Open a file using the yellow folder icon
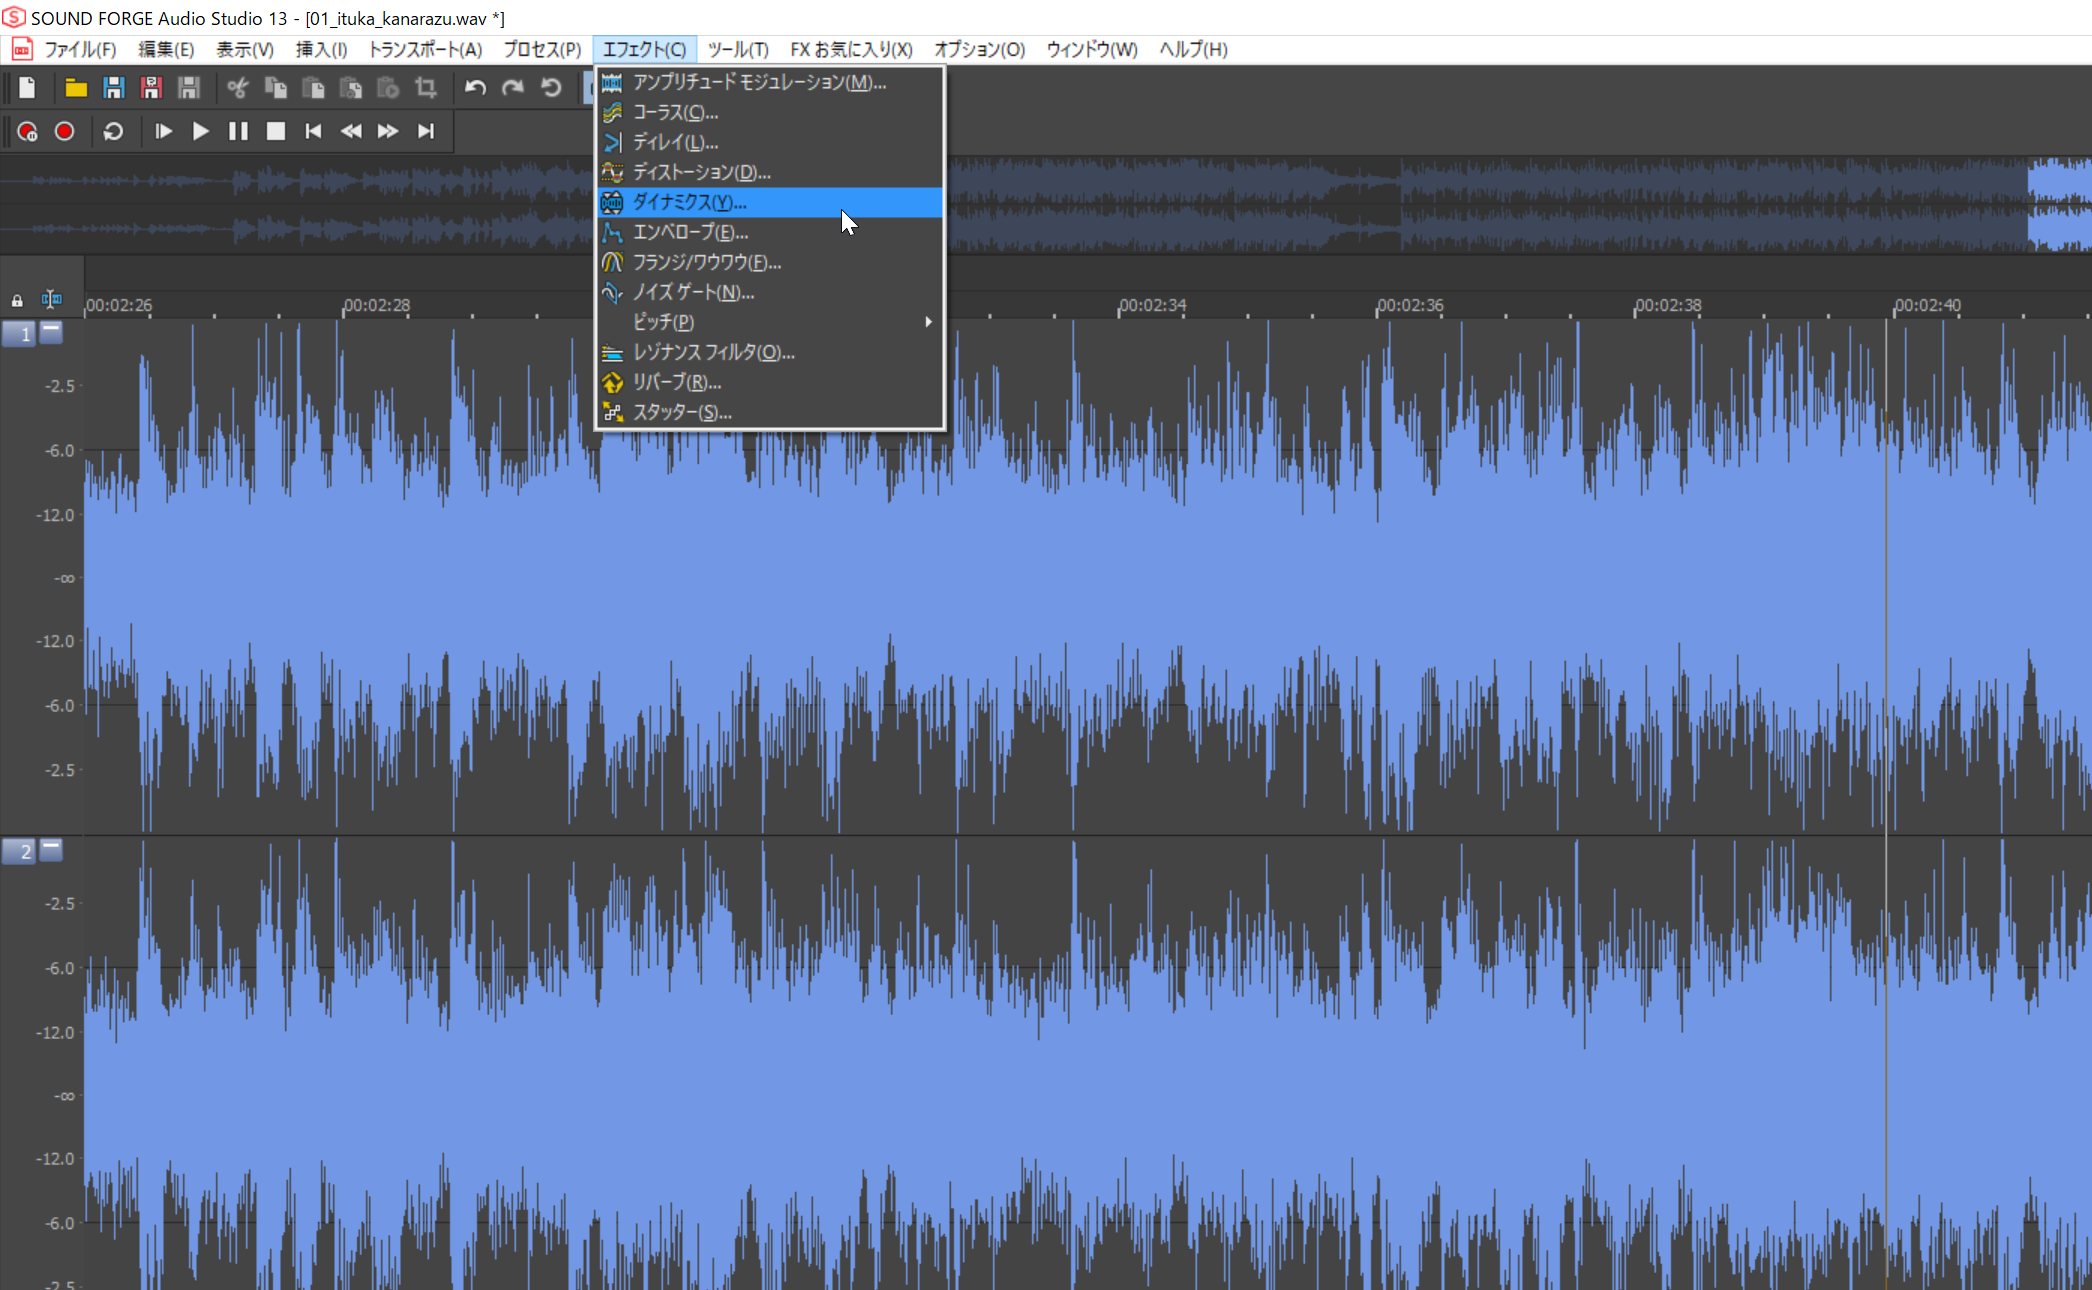Viewport: 2092px width, 1290px height. [x=76, y=88]
